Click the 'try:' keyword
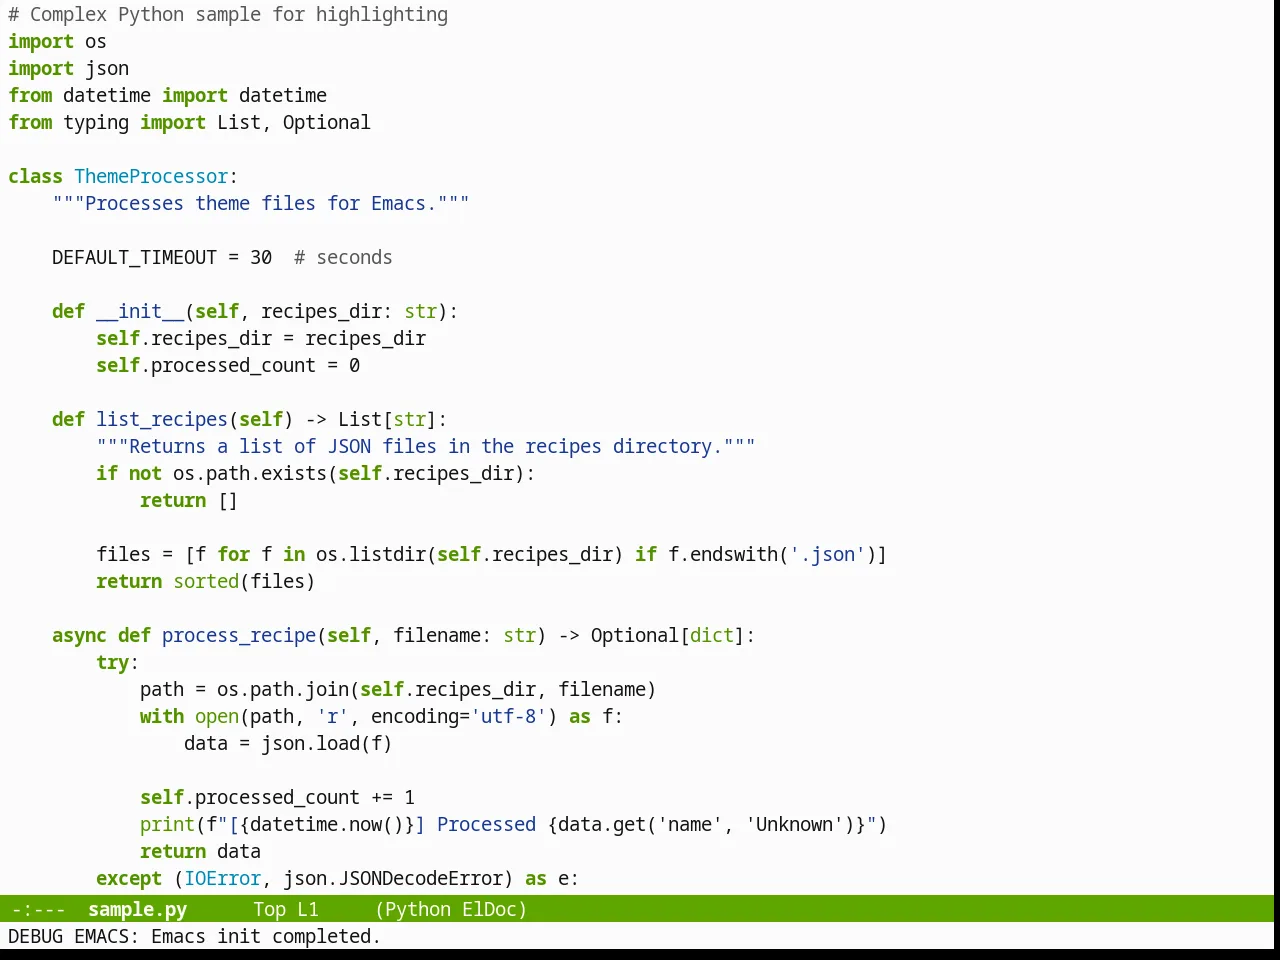The width and height of the screenshot is (1280, 960). click(118, 663)
